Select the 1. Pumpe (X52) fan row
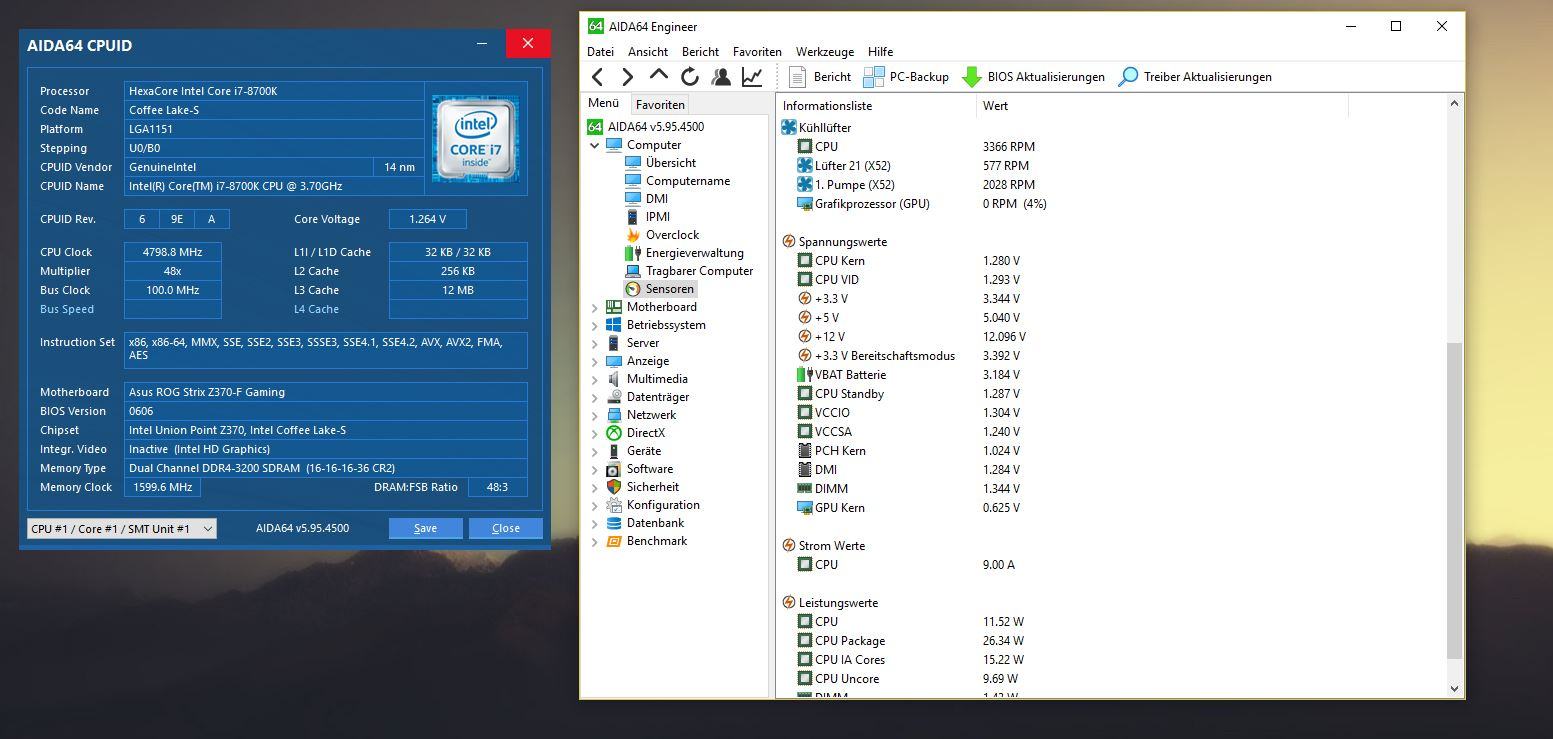 pyautogui.click(x=1112, y=185)
